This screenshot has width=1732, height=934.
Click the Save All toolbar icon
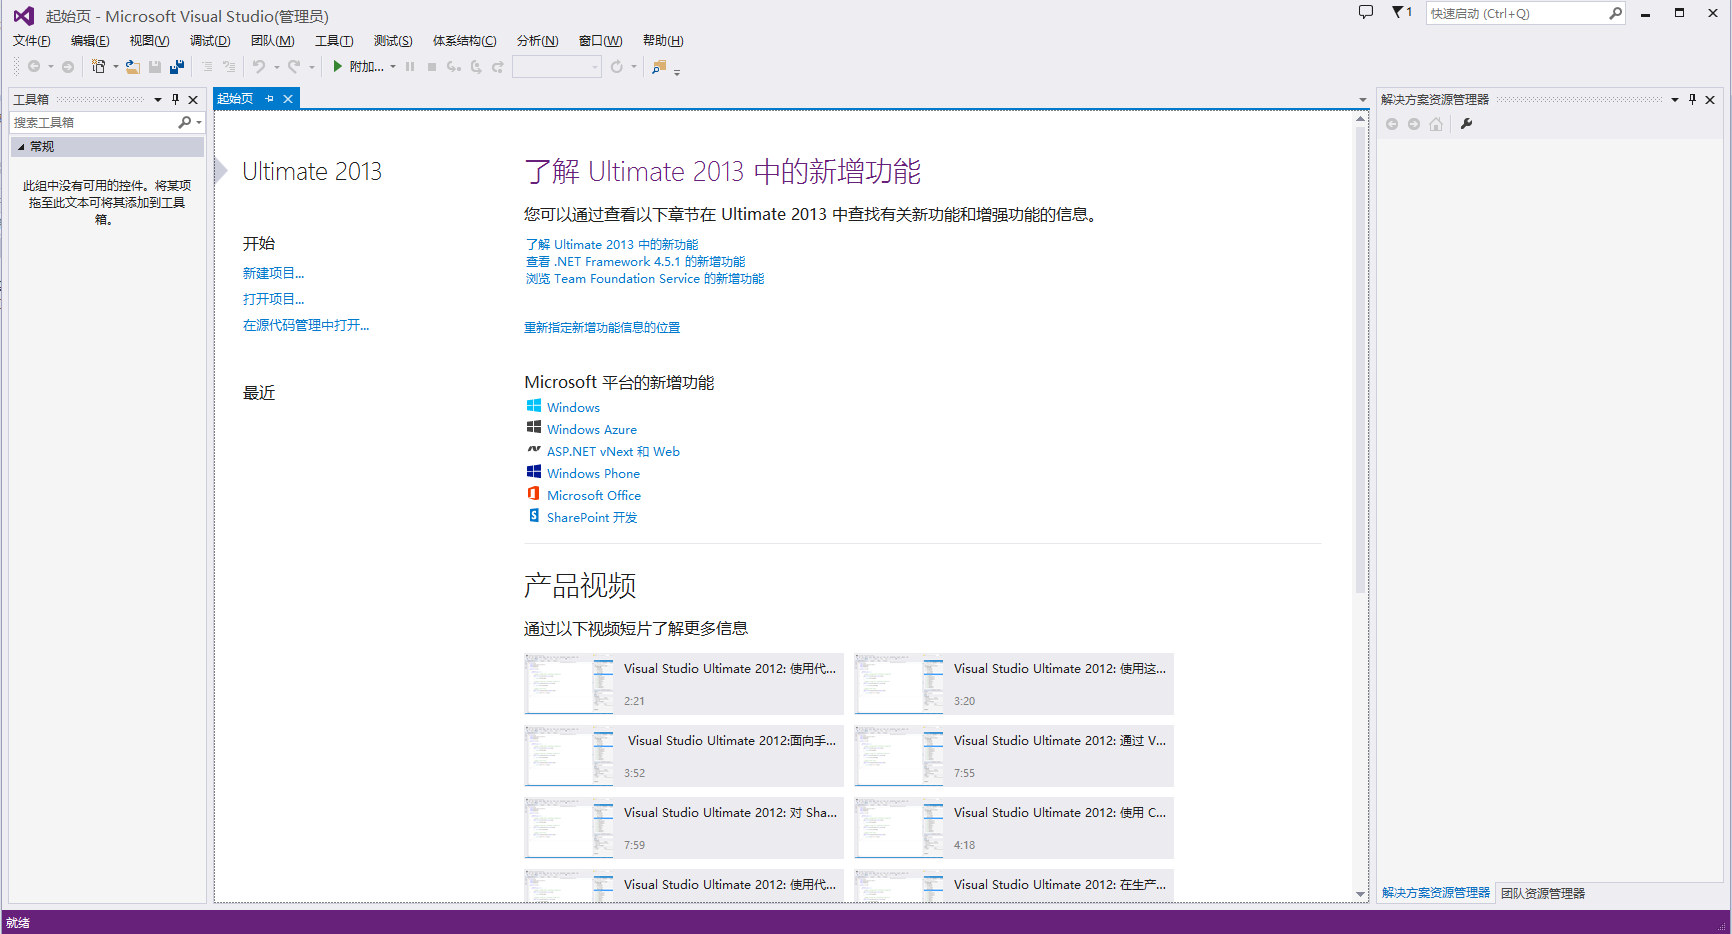177,67
